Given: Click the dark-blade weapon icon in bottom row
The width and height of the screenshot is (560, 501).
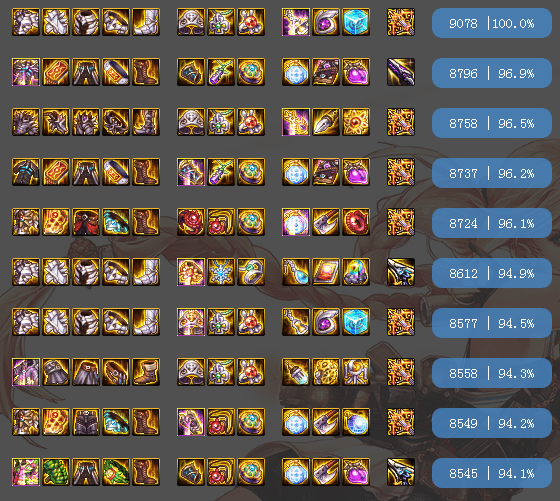Looking at the screenshot, I should [401, 472].
